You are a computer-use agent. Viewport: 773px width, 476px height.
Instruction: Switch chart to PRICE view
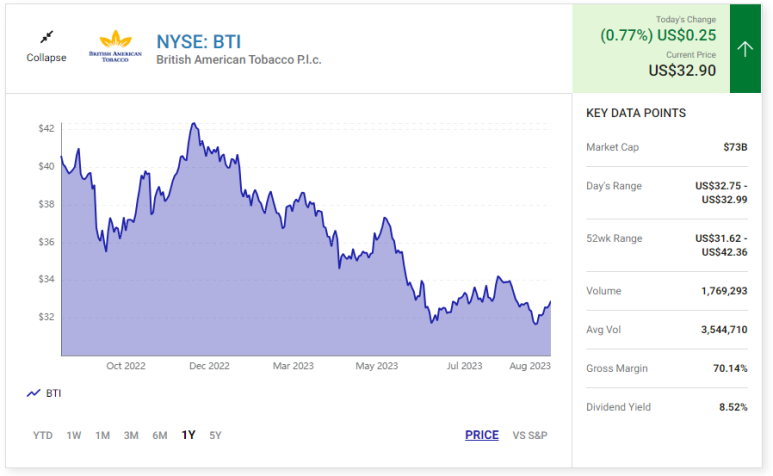coord(482,435)
